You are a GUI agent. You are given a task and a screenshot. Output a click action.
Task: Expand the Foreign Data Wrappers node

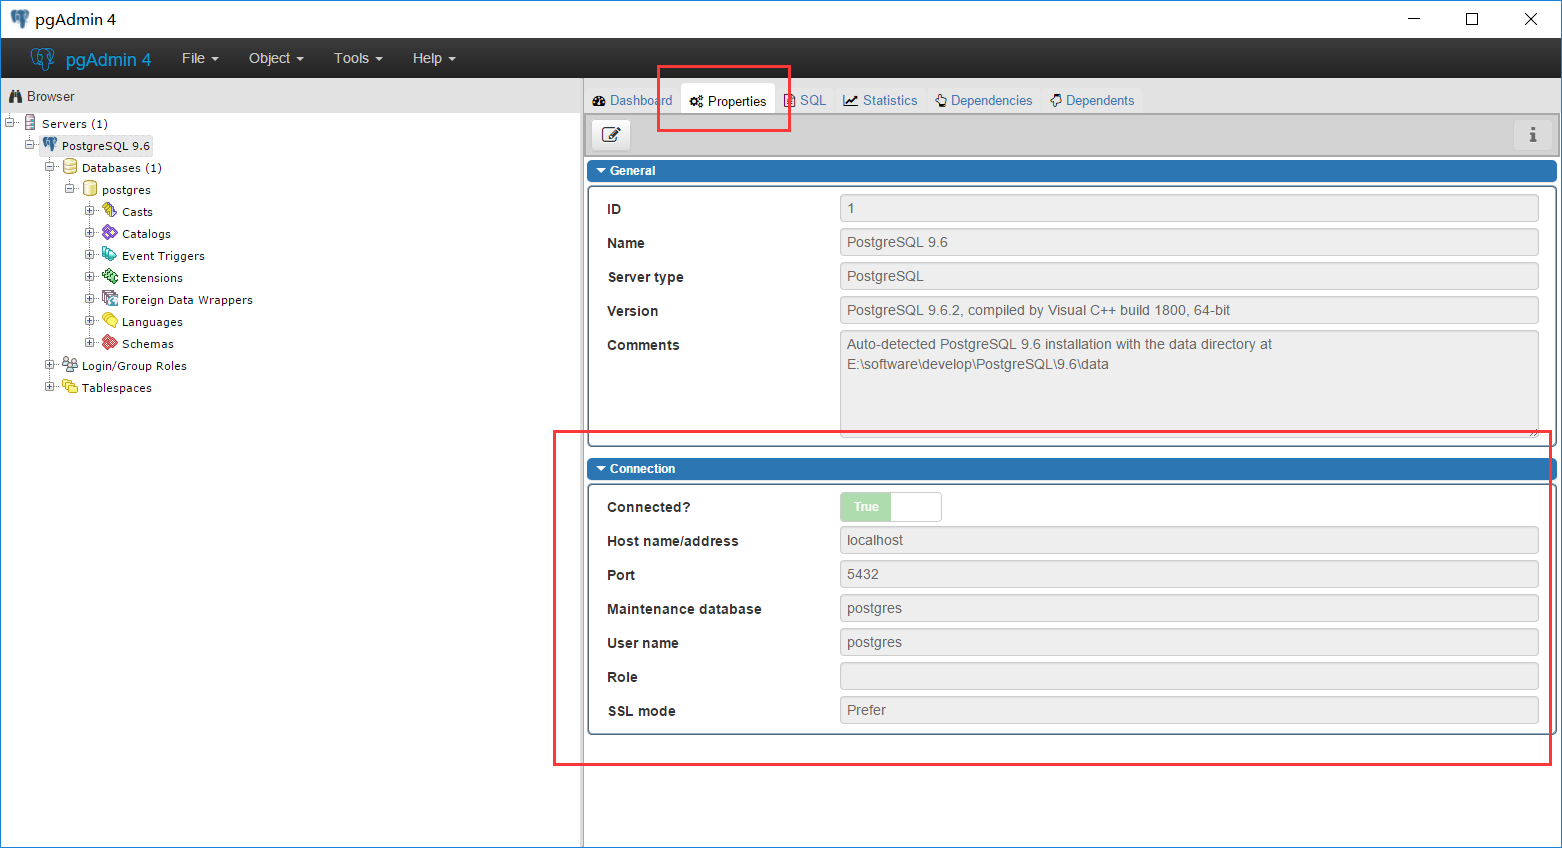[x=90, y=299]
